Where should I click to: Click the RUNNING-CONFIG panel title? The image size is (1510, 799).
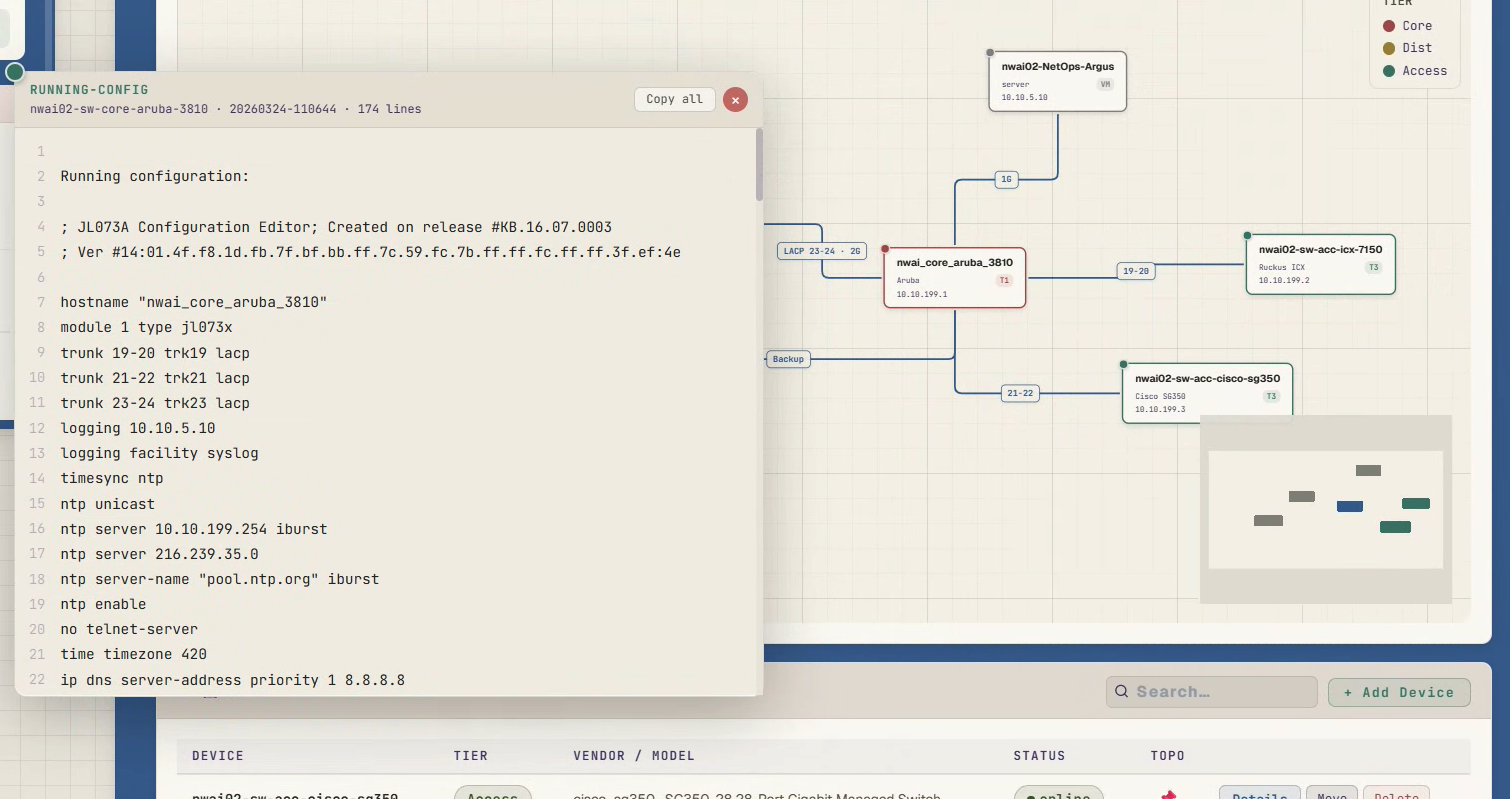click(89, 90)
